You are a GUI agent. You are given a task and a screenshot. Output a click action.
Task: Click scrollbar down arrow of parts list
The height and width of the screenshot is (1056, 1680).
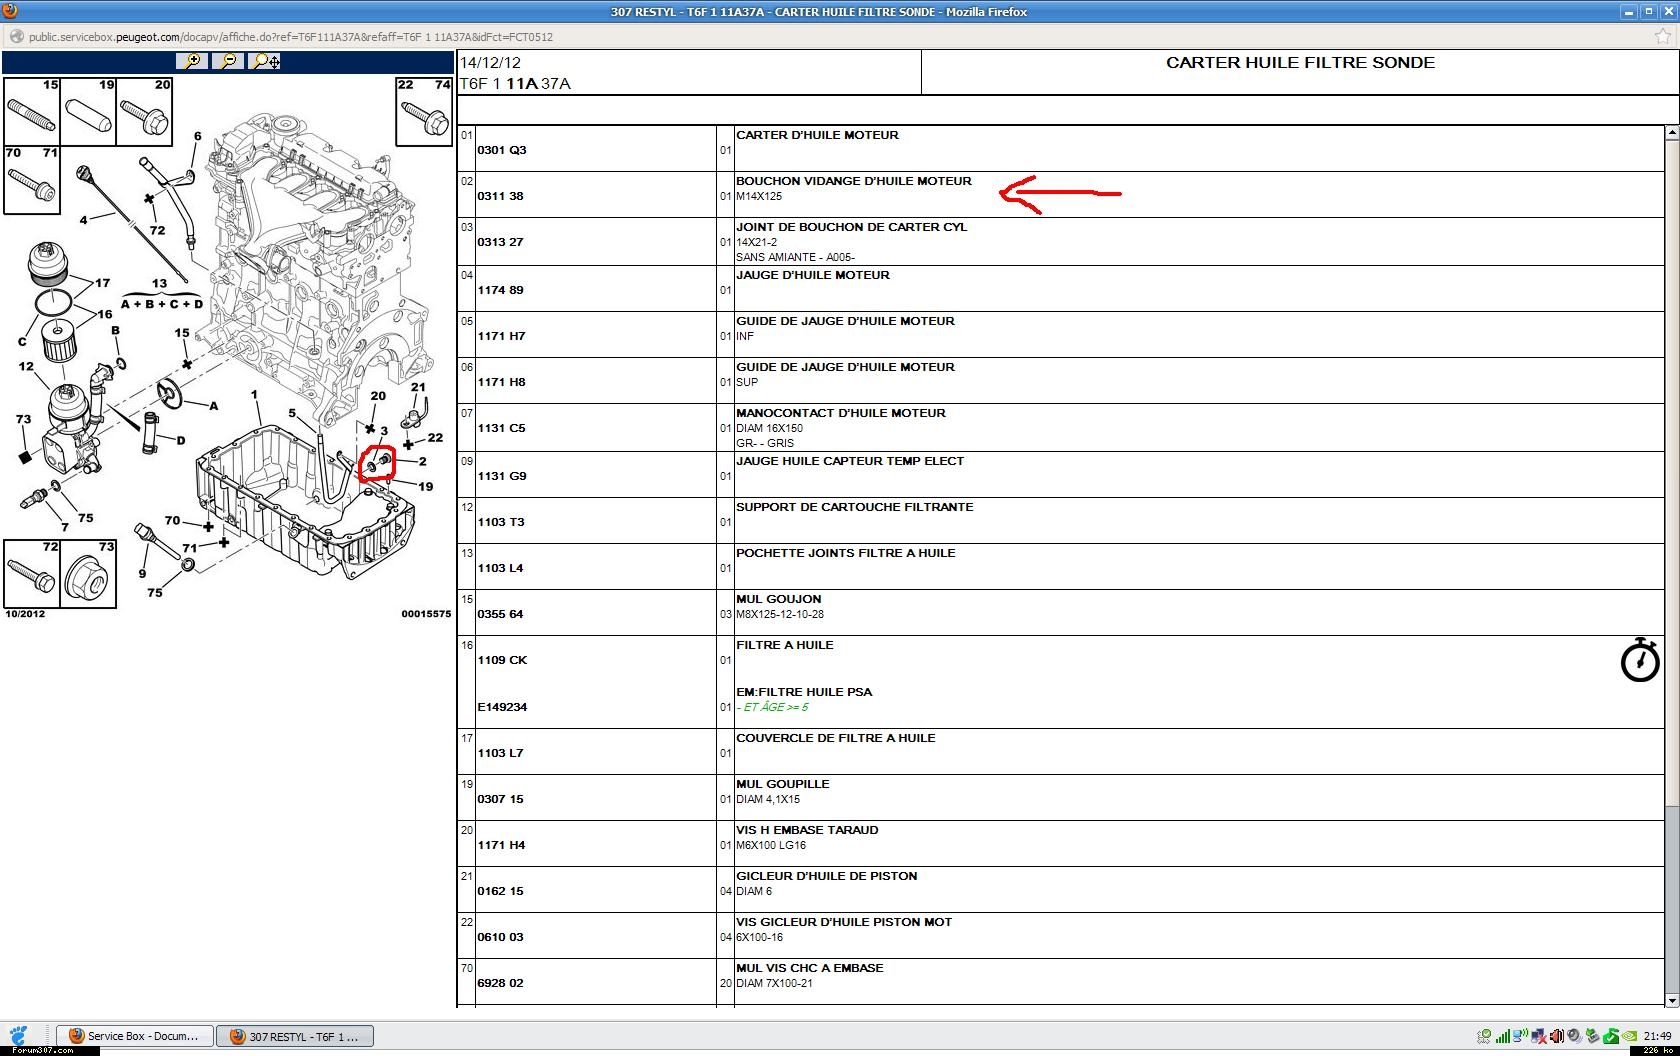(x=1671, y=1000)
